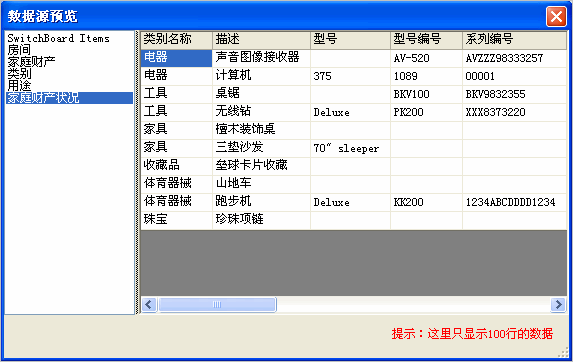573x362 pixels.
Task: Click scroll left arrow of horizontal scrollbar
Action: [149, 304]
